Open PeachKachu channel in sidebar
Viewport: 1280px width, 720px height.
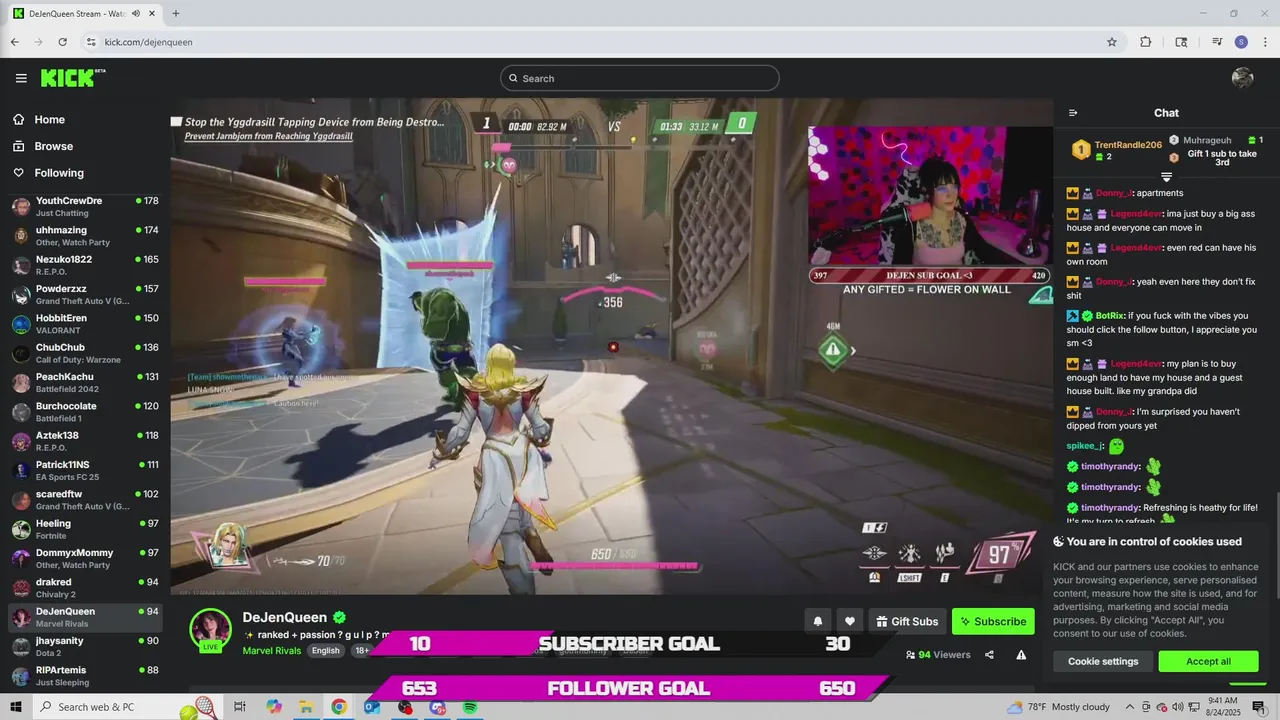[x=85, y=383]
